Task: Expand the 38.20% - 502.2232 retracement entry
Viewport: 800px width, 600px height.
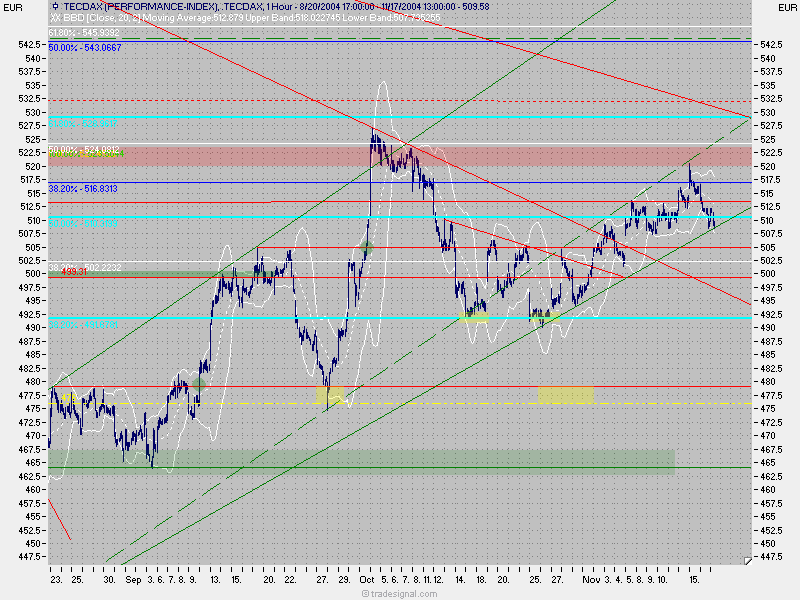Action: pos(82,267)
